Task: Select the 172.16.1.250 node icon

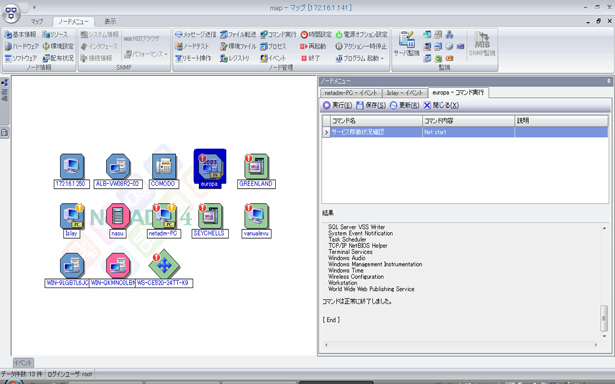Action: (72, 166)
